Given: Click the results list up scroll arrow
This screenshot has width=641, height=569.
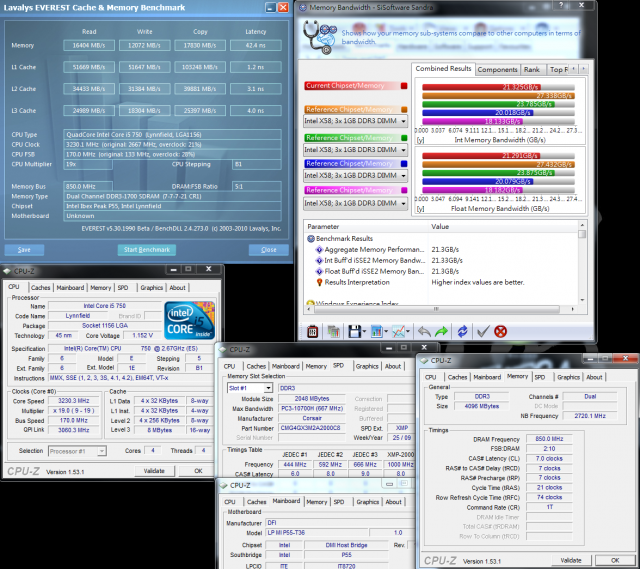Looking at the screenshot, I should click(x=582, y=225).
